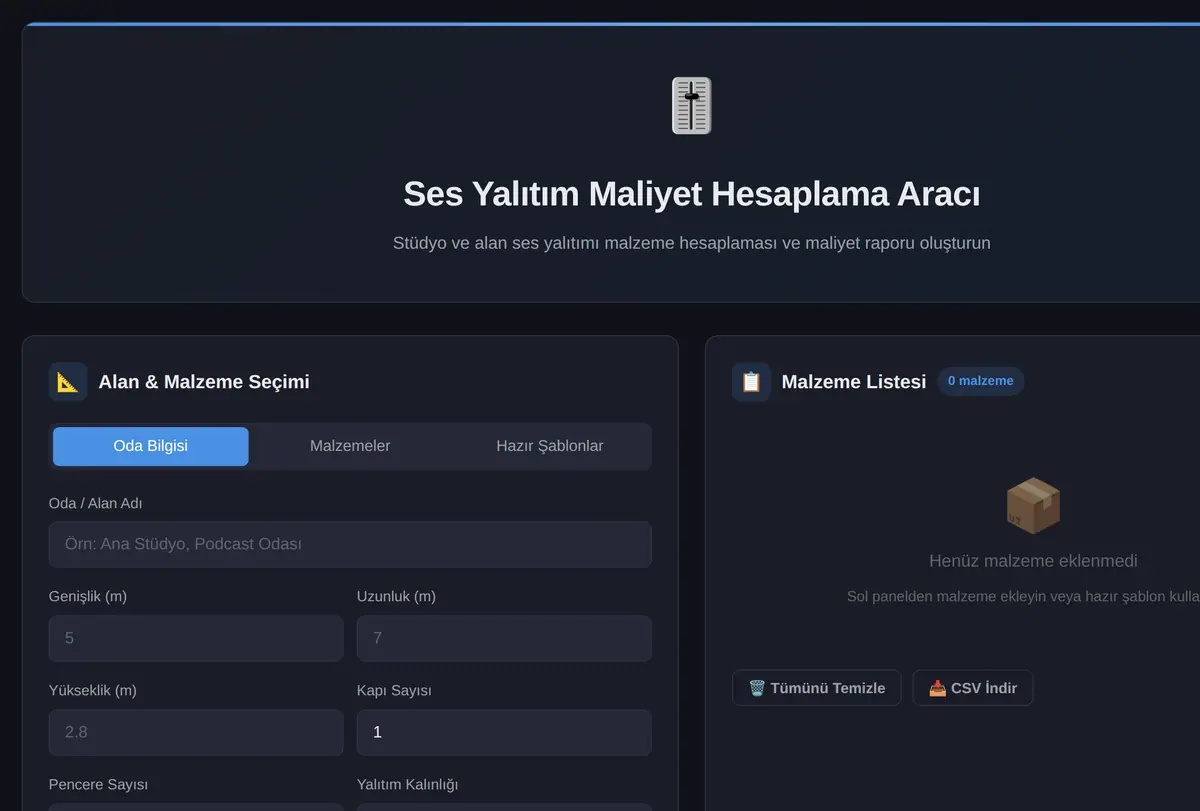Click into the Yükseklik (m) field
This screenshot has height=811, width=1200.
196,732
